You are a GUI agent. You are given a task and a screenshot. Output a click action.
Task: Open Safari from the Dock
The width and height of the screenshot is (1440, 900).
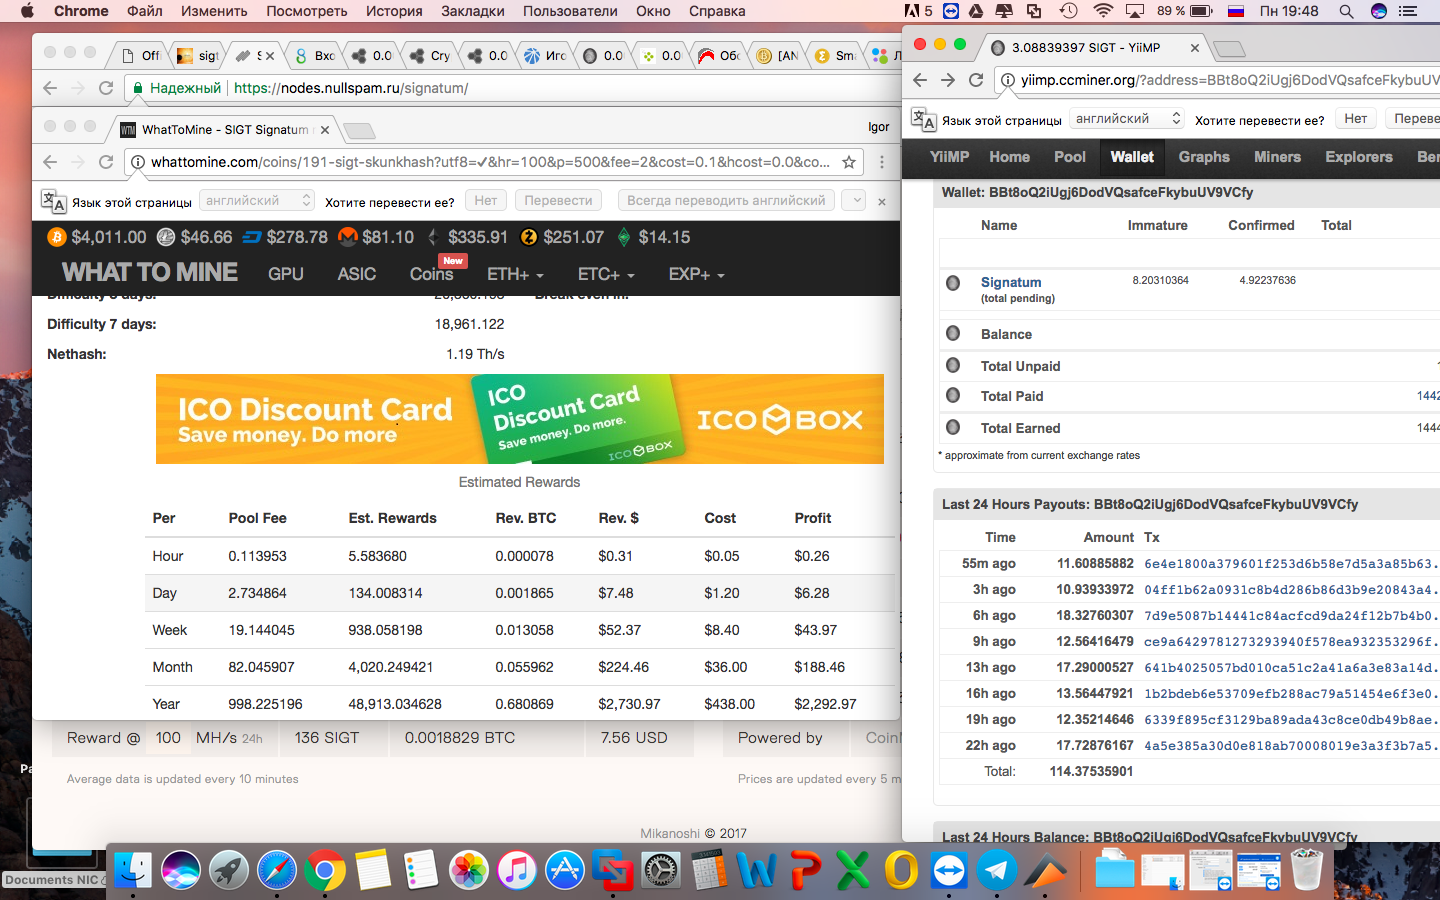coord(277,871)
